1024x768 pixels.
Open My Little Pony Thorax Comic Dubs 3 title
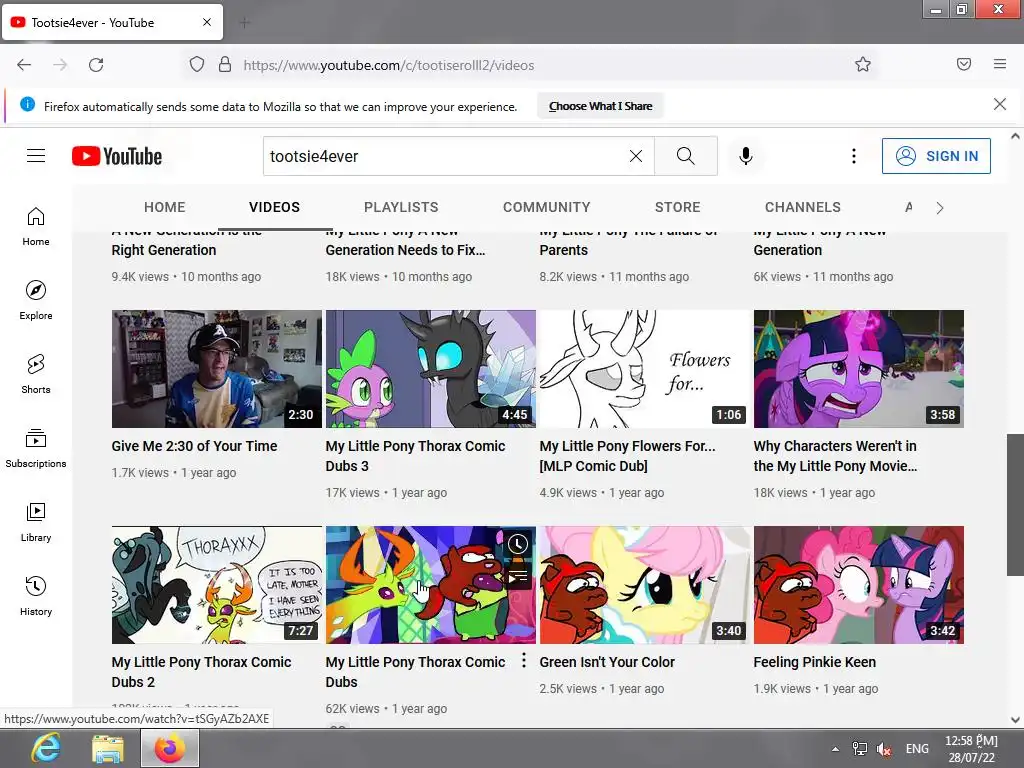[x=415, y=456]
